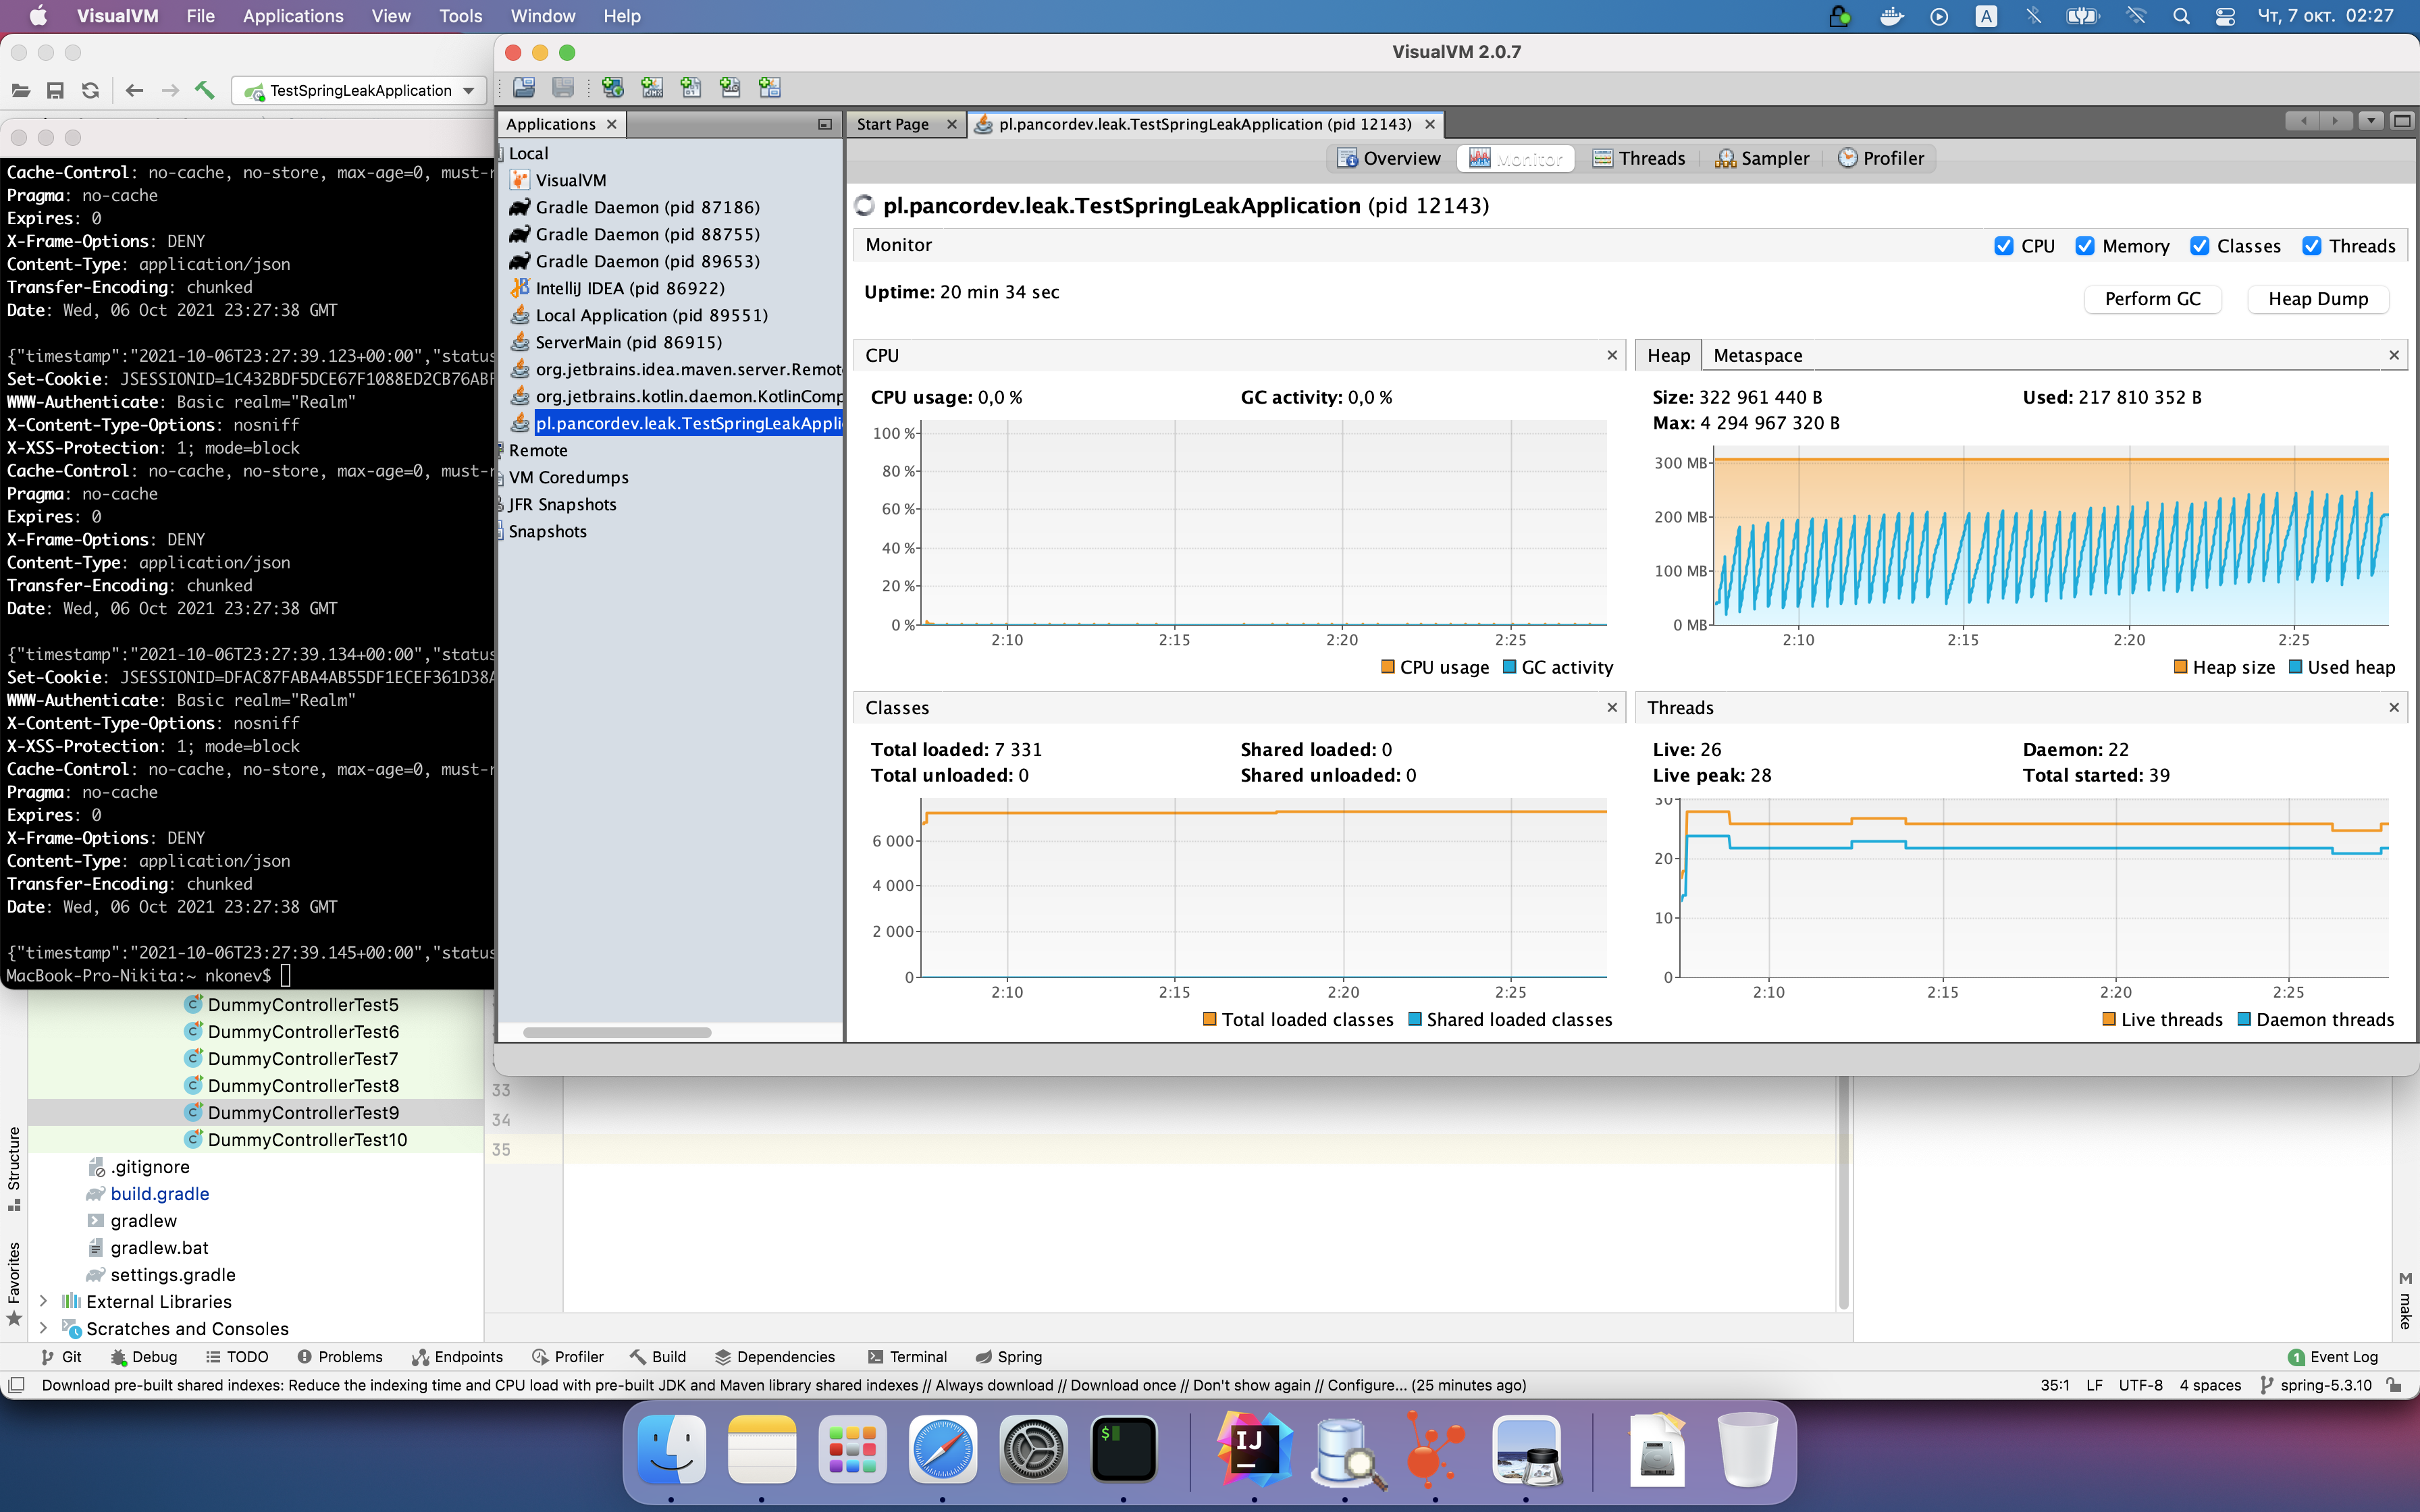Switch to the Sampler tab
The image size is (2420, 1512).
(1762, 158)
